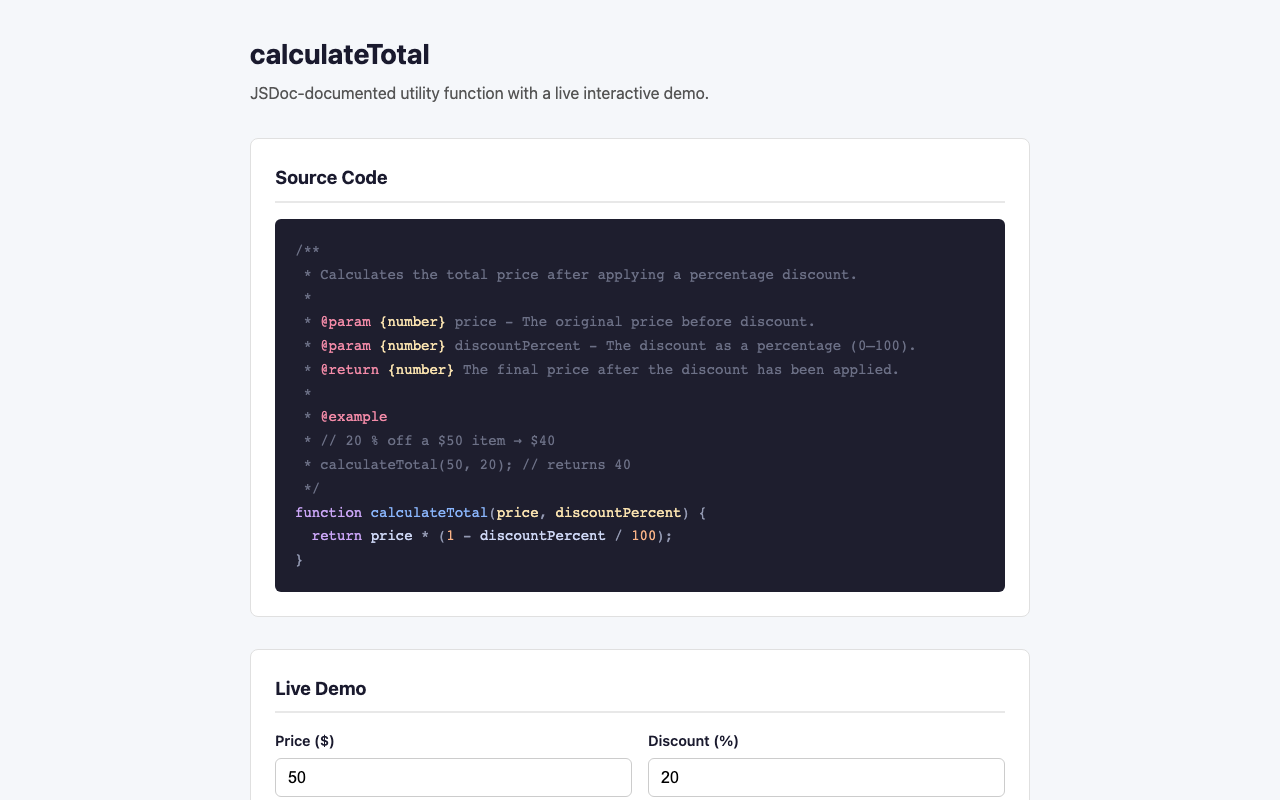Focus the Discount (%) input field
1280x800 pixels.
[826, 777]
